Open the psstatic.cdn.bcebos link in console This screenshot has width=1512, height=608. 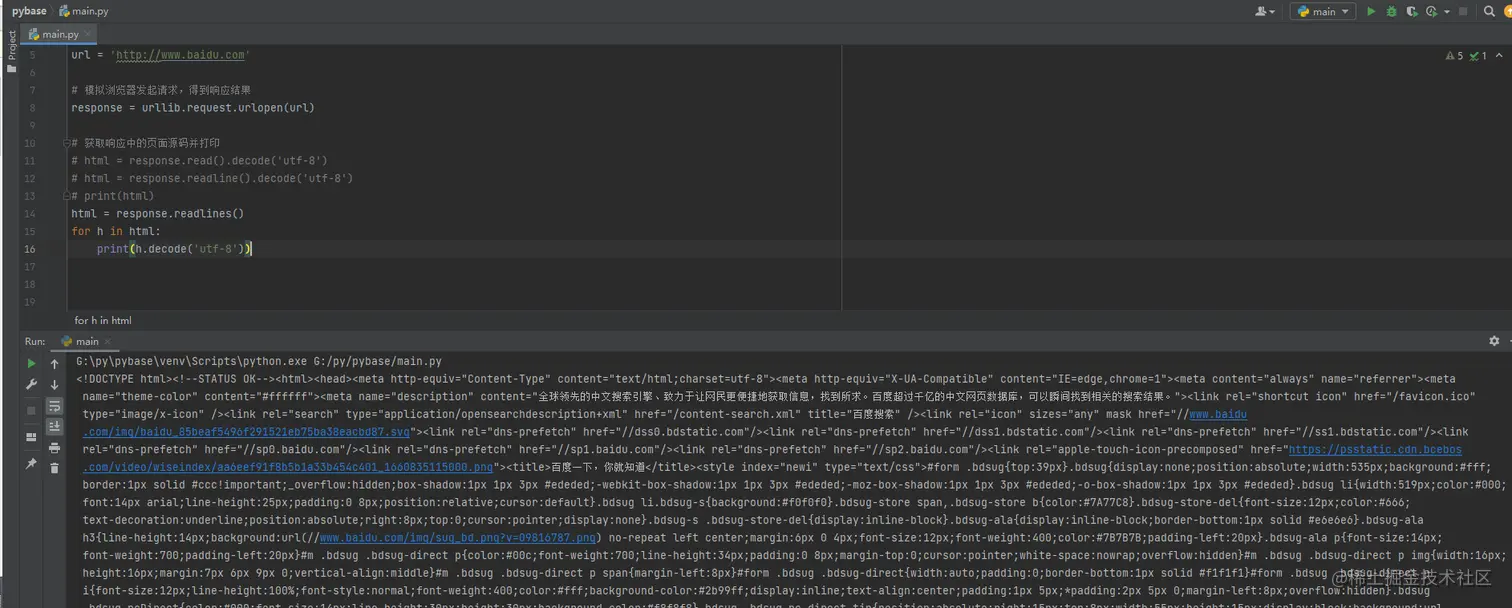click(1375, 450)
